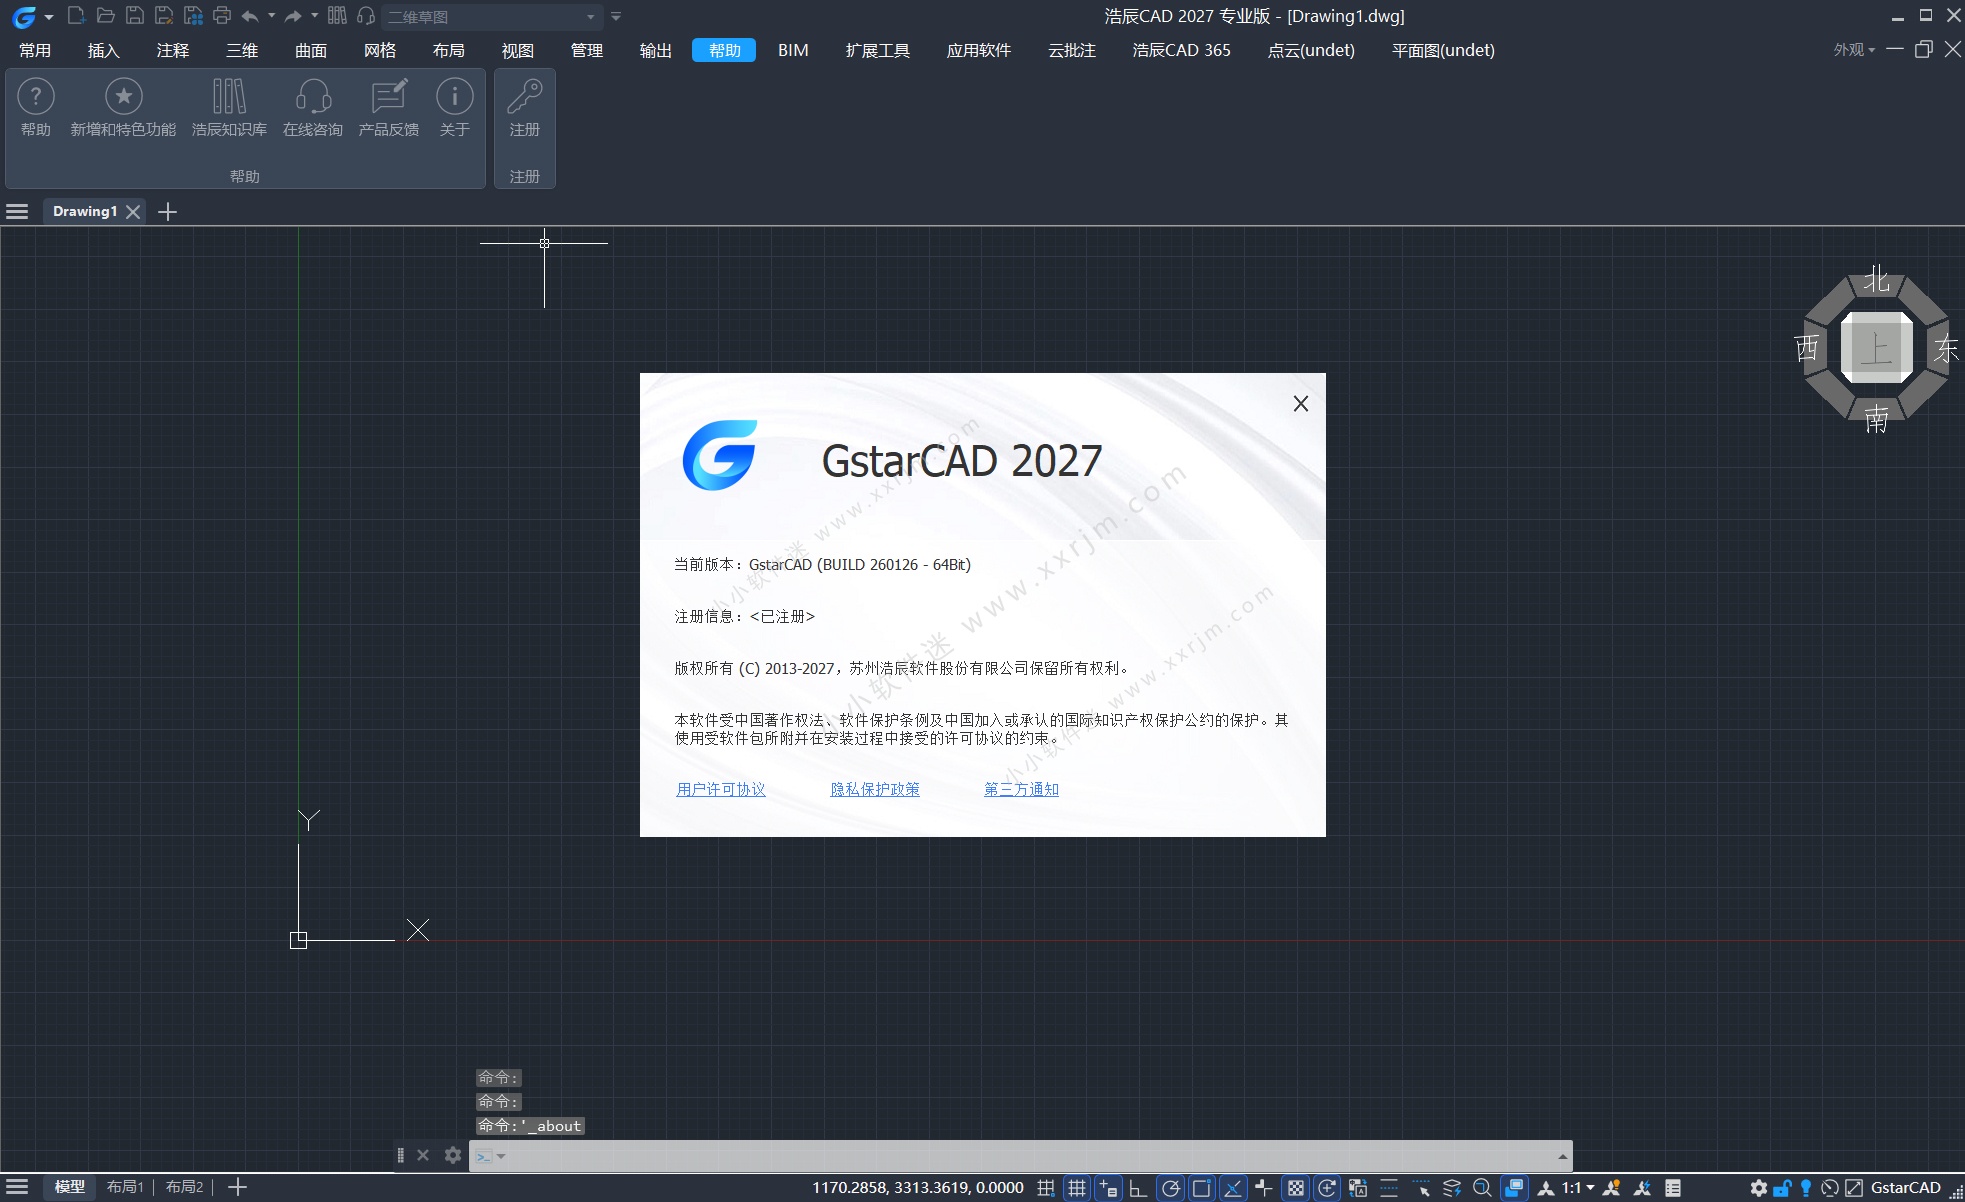Viewport: 1965px width, 1202px height.
Task: Toggle grid display in status bar
Action: click(x=1076, y=1188)
